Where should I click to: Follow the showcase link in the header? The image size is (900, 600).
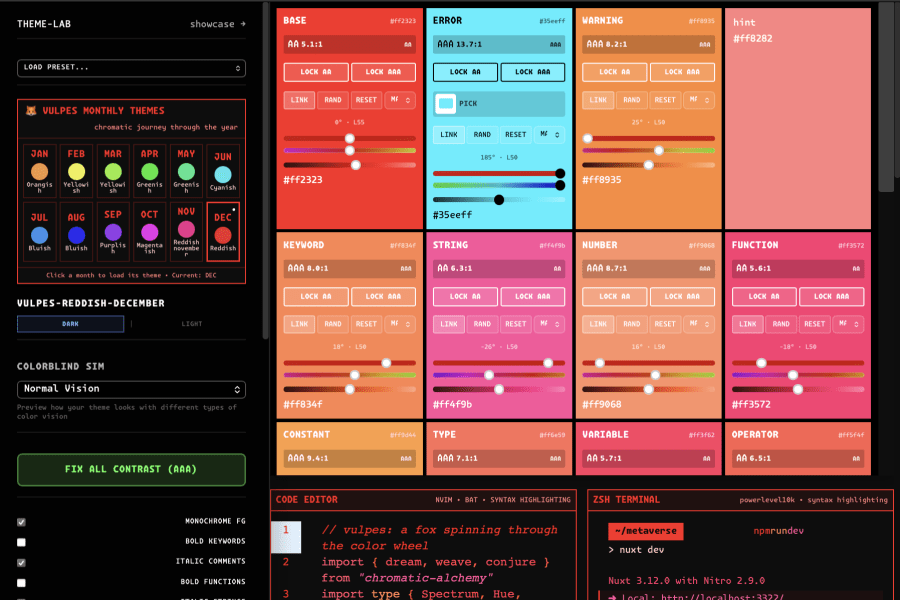[x=218, y=24]
